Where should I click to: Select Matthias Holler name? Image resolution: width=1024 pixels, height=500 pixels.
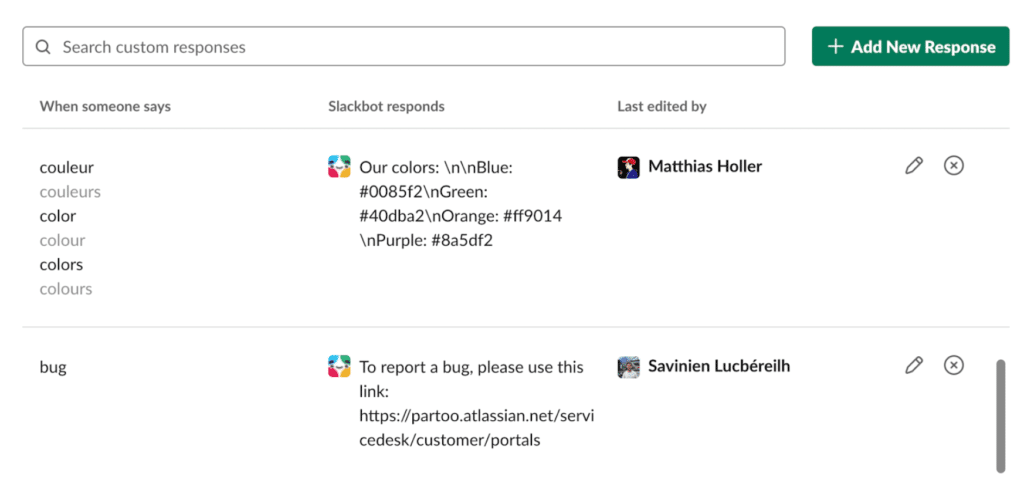point(705,166)
